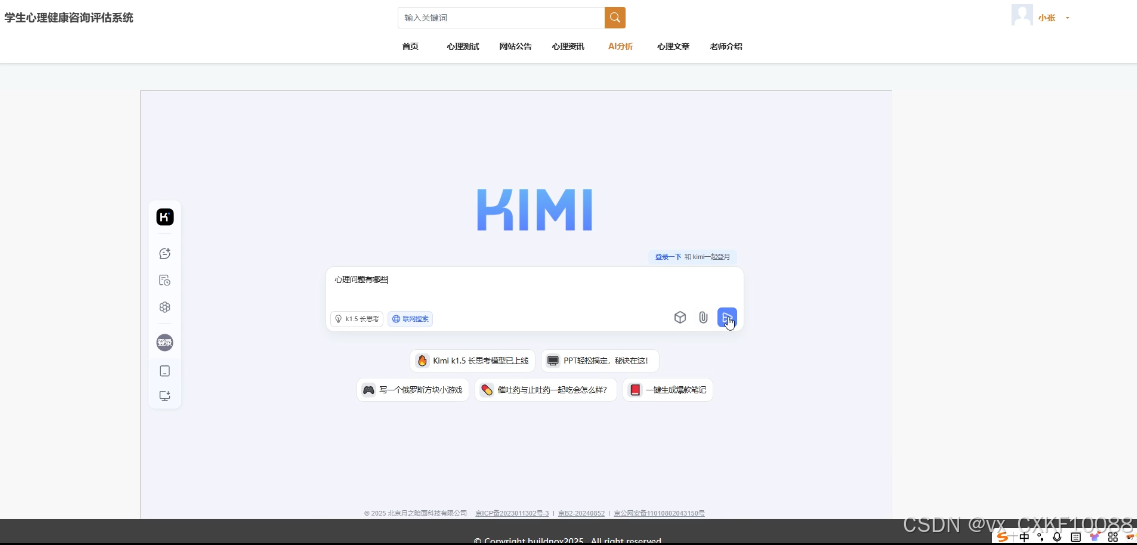Open chat history icon in Kimi sidebar

[x=165, y=280]
